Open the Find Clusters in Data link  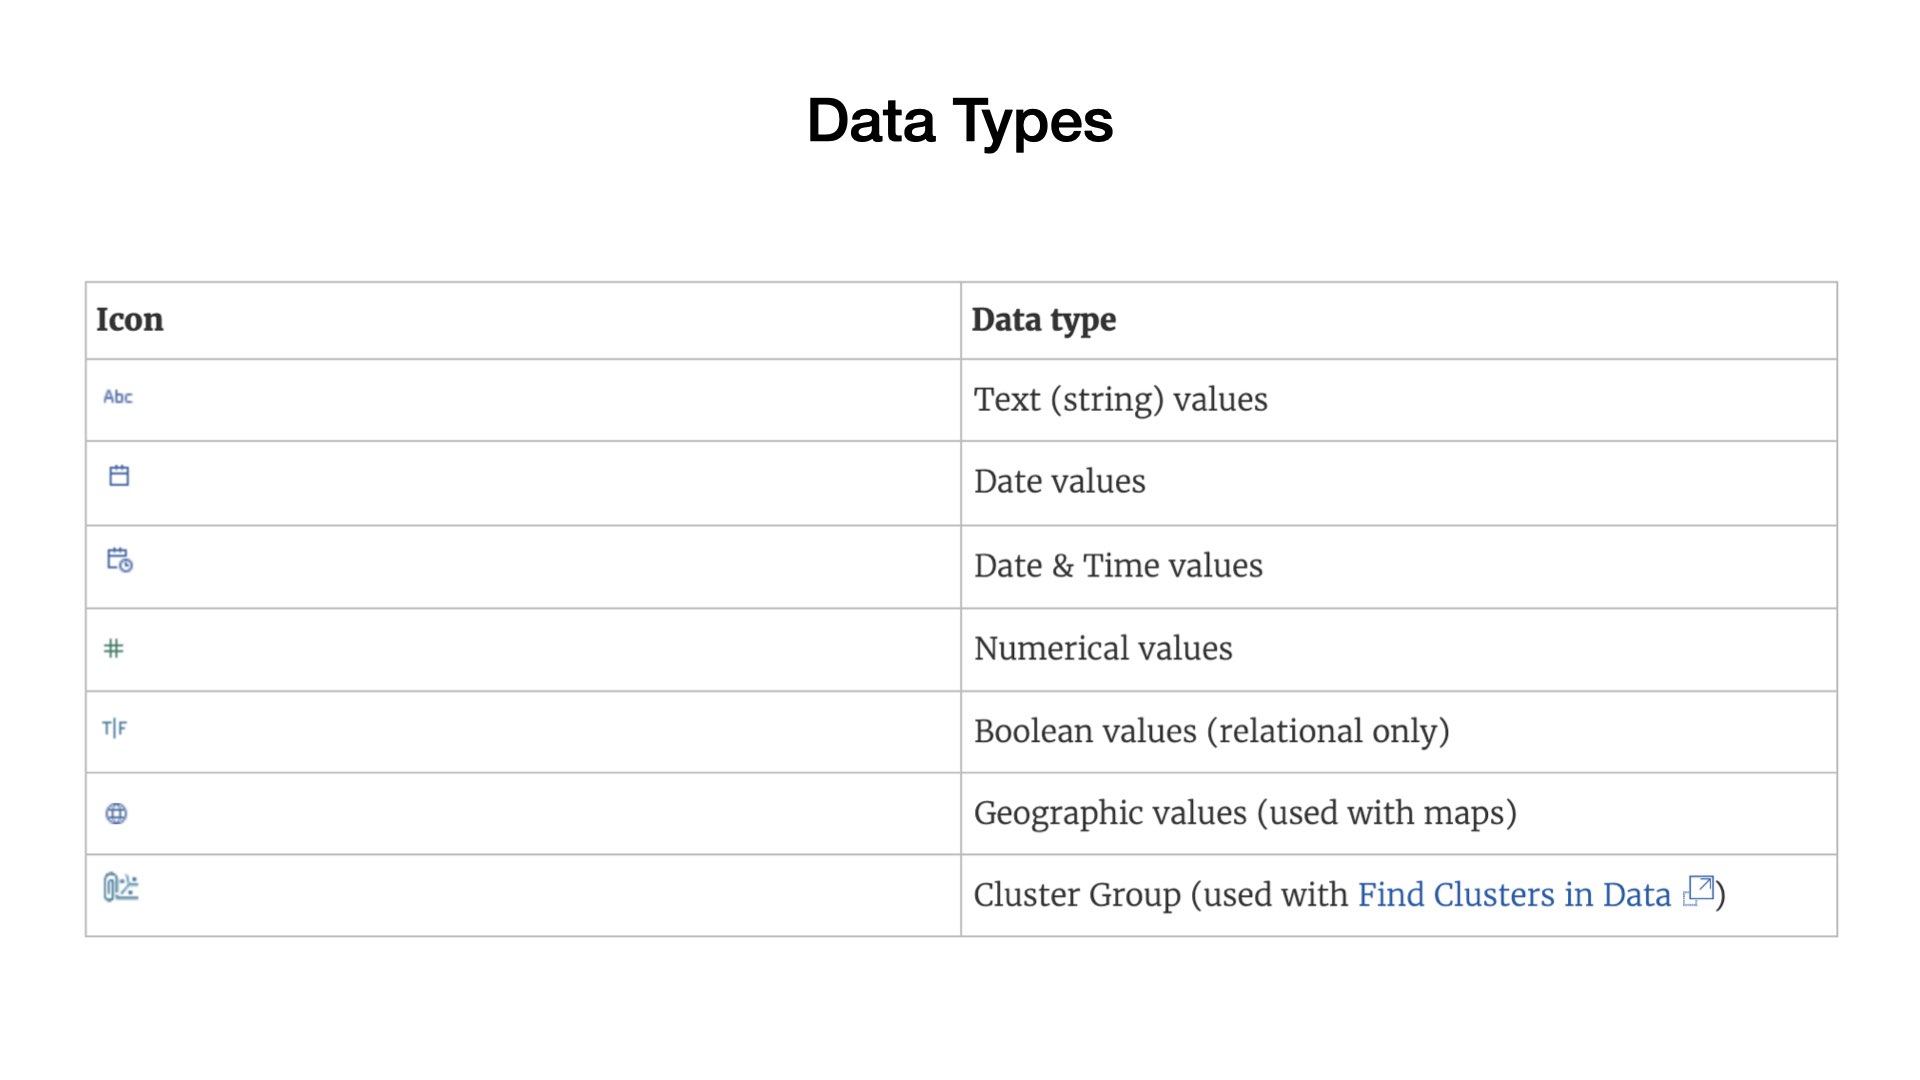point(1514,894)
